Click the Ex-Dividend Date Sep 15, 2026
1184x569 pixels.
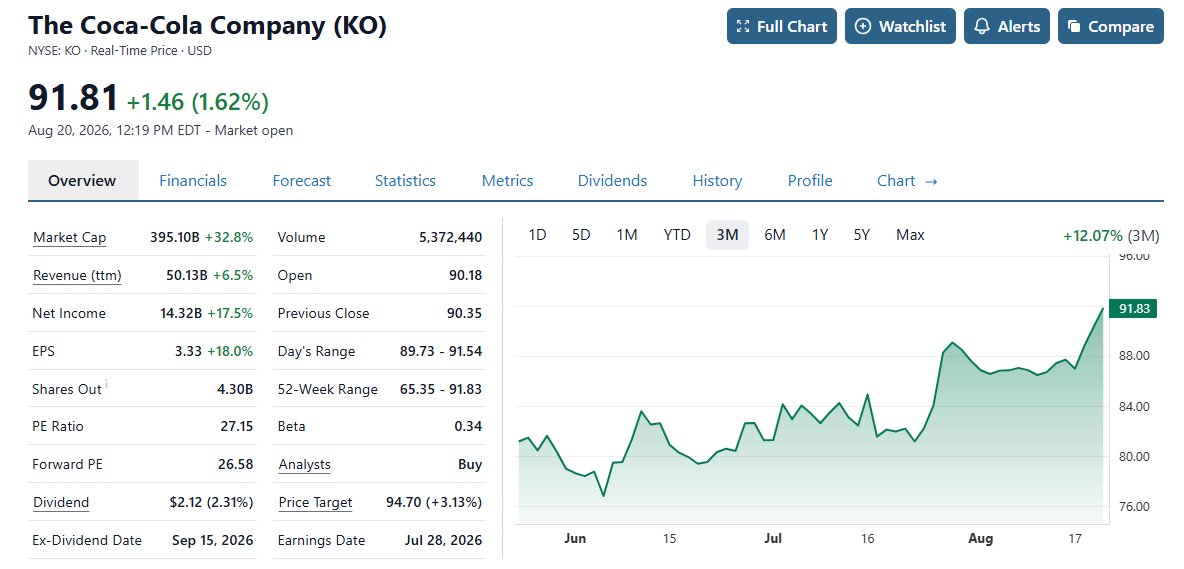[211, 540]
